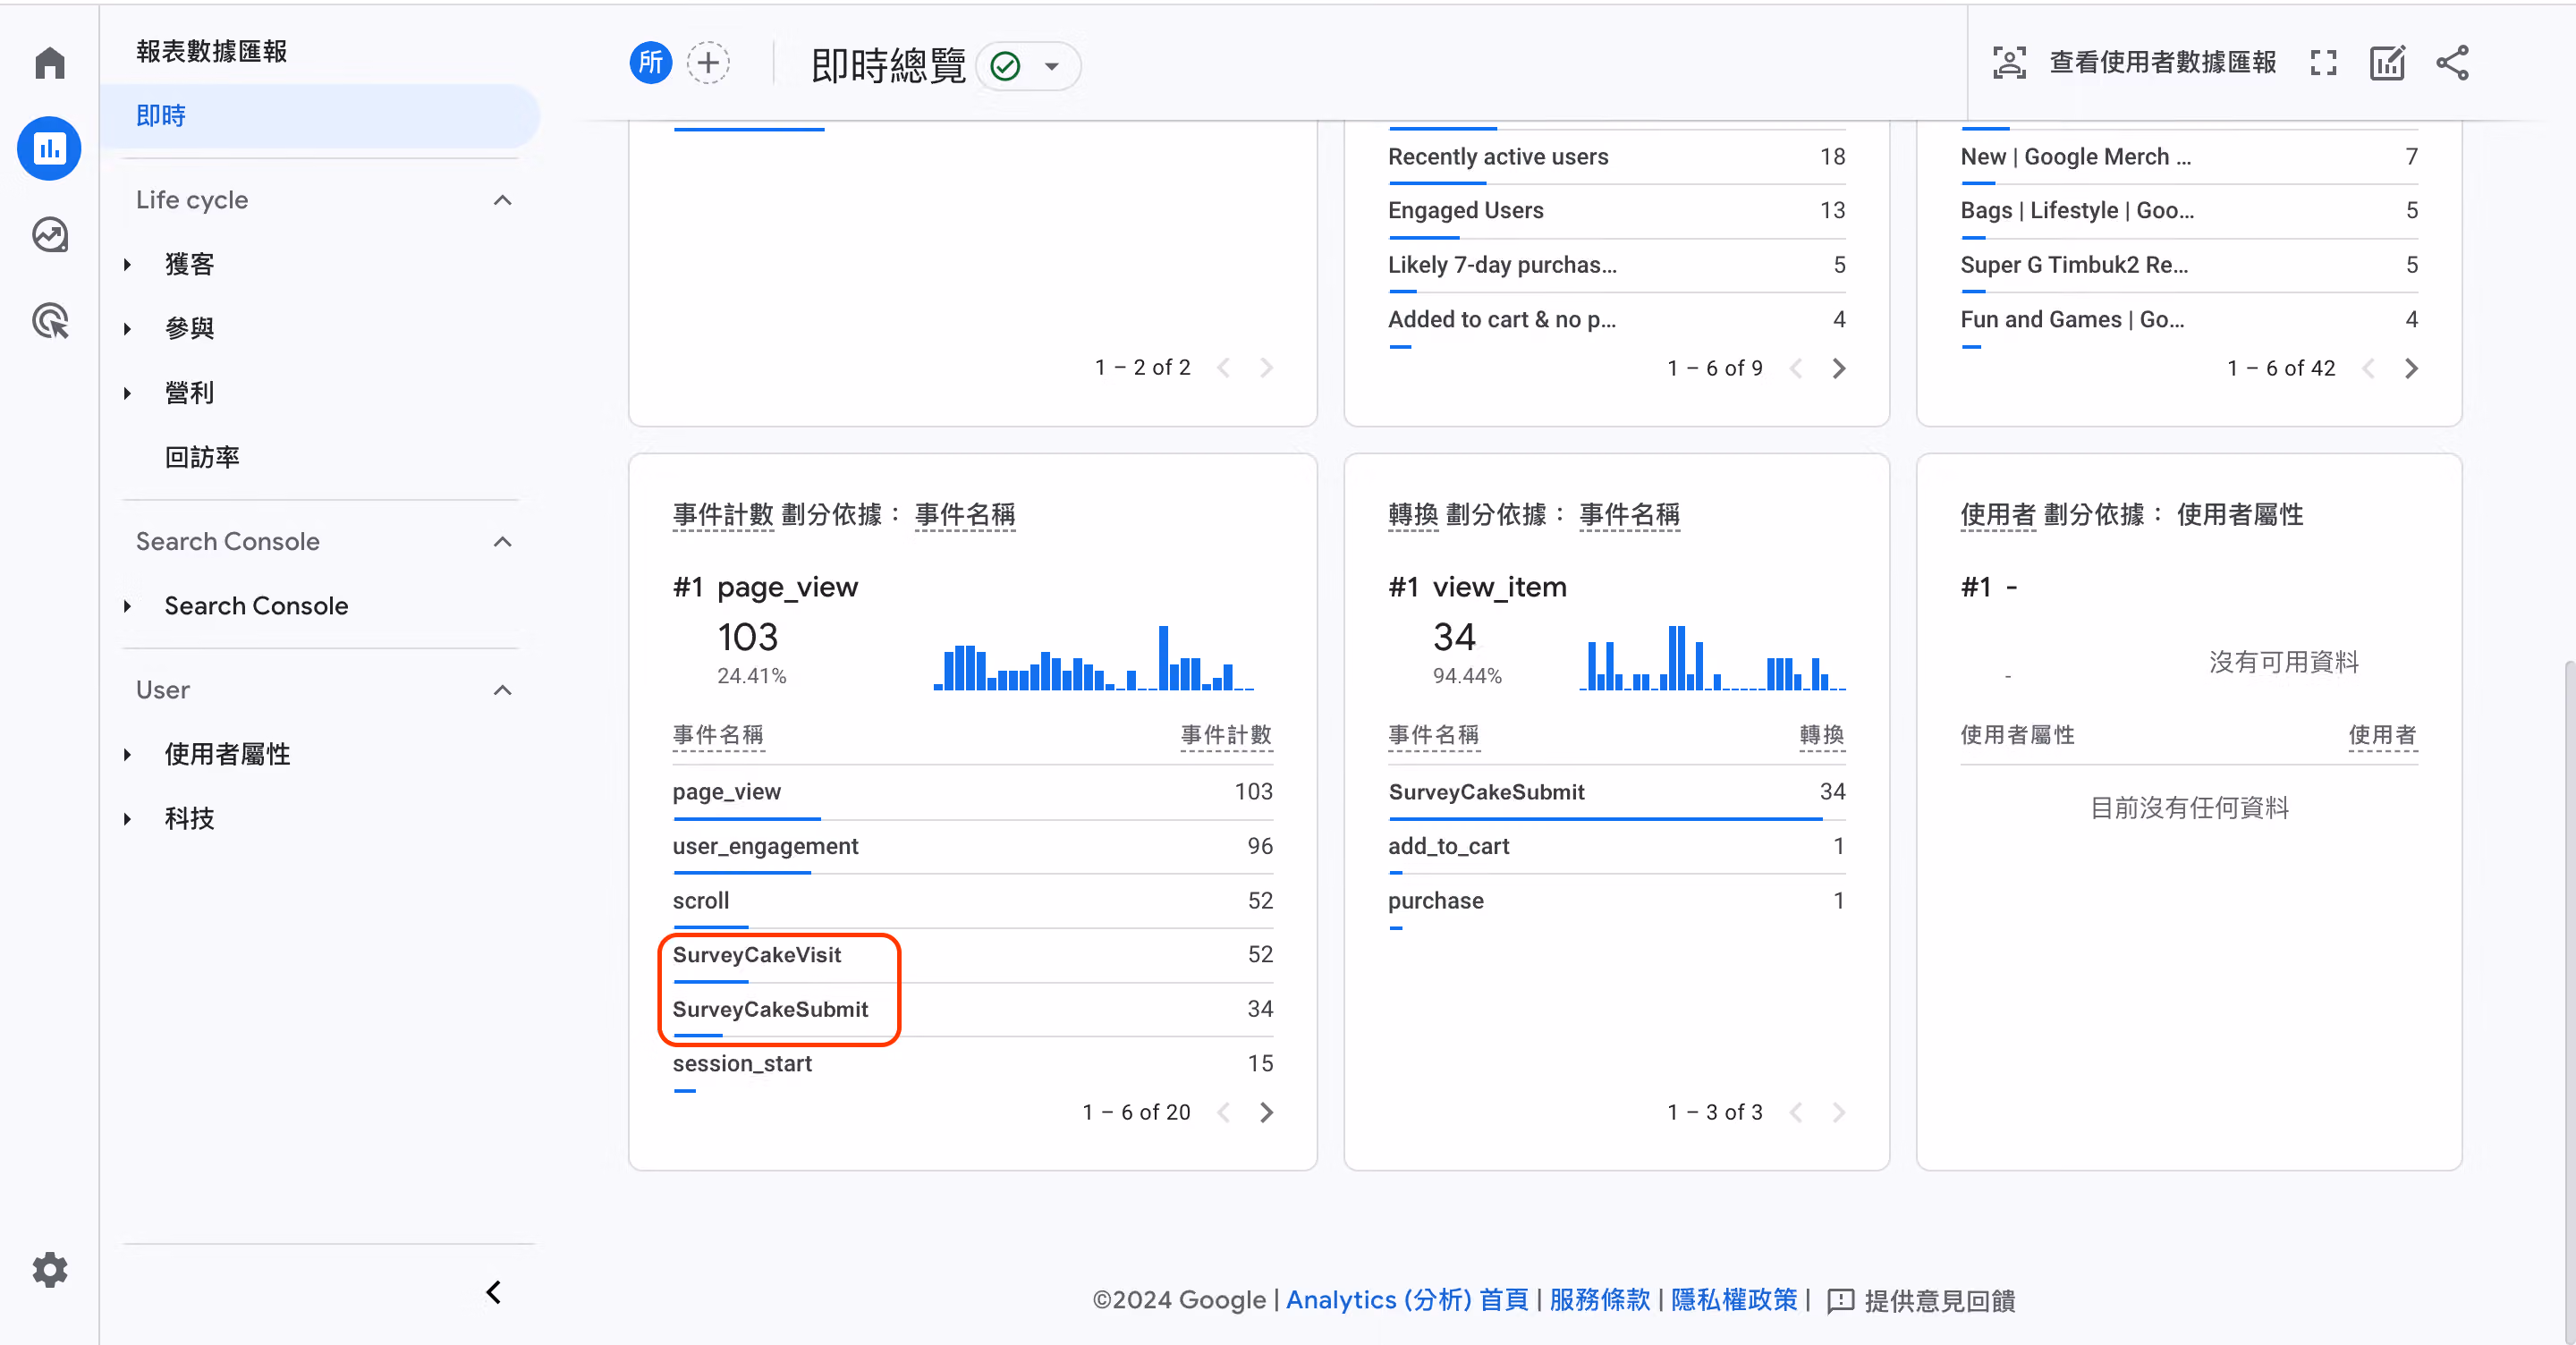This screenshot has width=2576, height=1345.
Task: Open Analytics (分析) 首頁 link
Action: pyautogui.click(x=1406, y=1300)
